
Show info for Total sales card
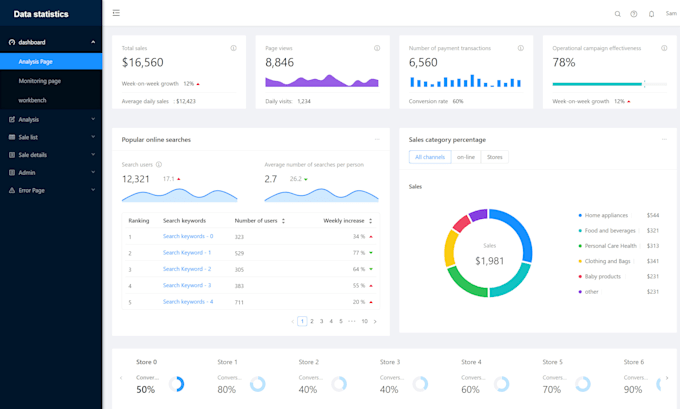click(x=233, y=48)
